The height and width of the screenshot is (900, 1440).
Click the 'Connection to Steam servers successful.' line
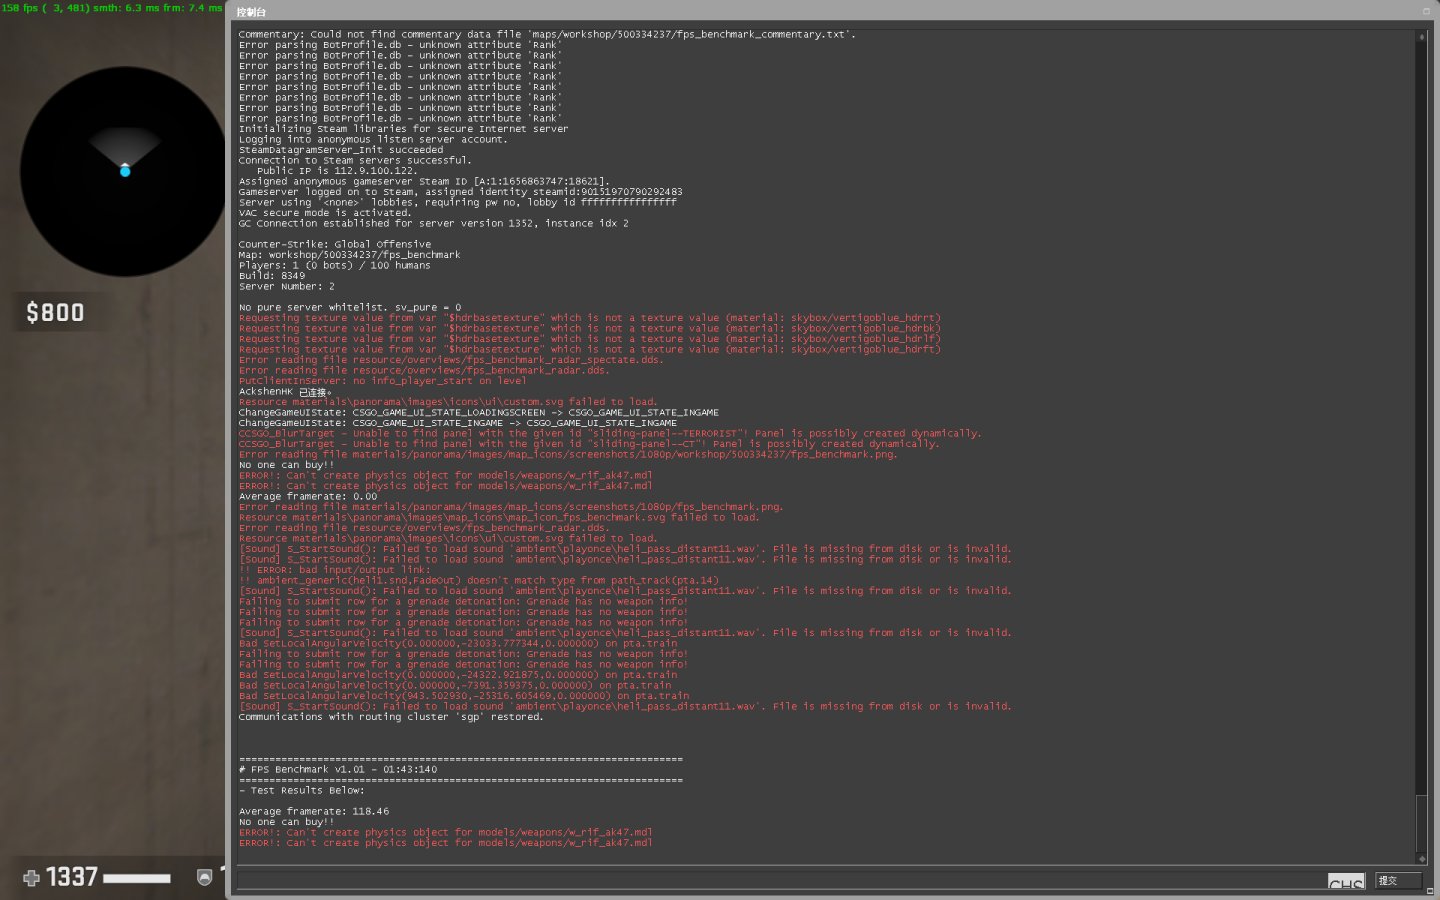coord(355,160)
